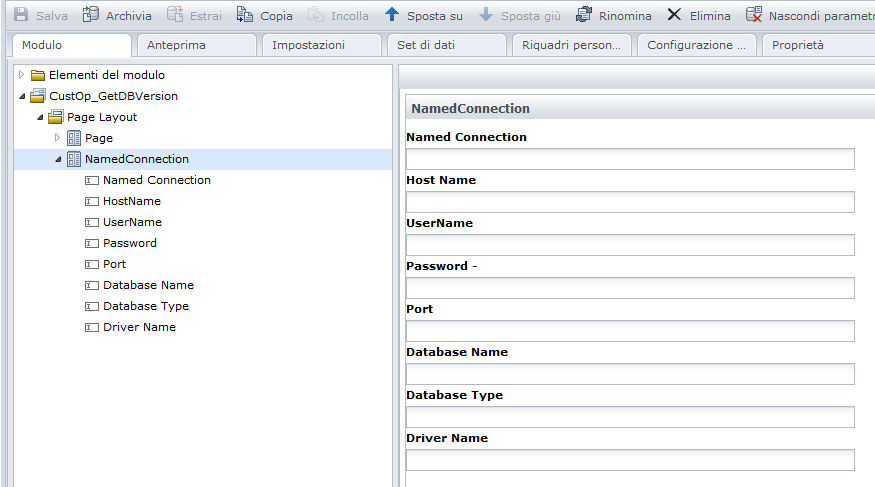Expand the Page tree node
Screen dimensions: 875x487
point(58,138)
